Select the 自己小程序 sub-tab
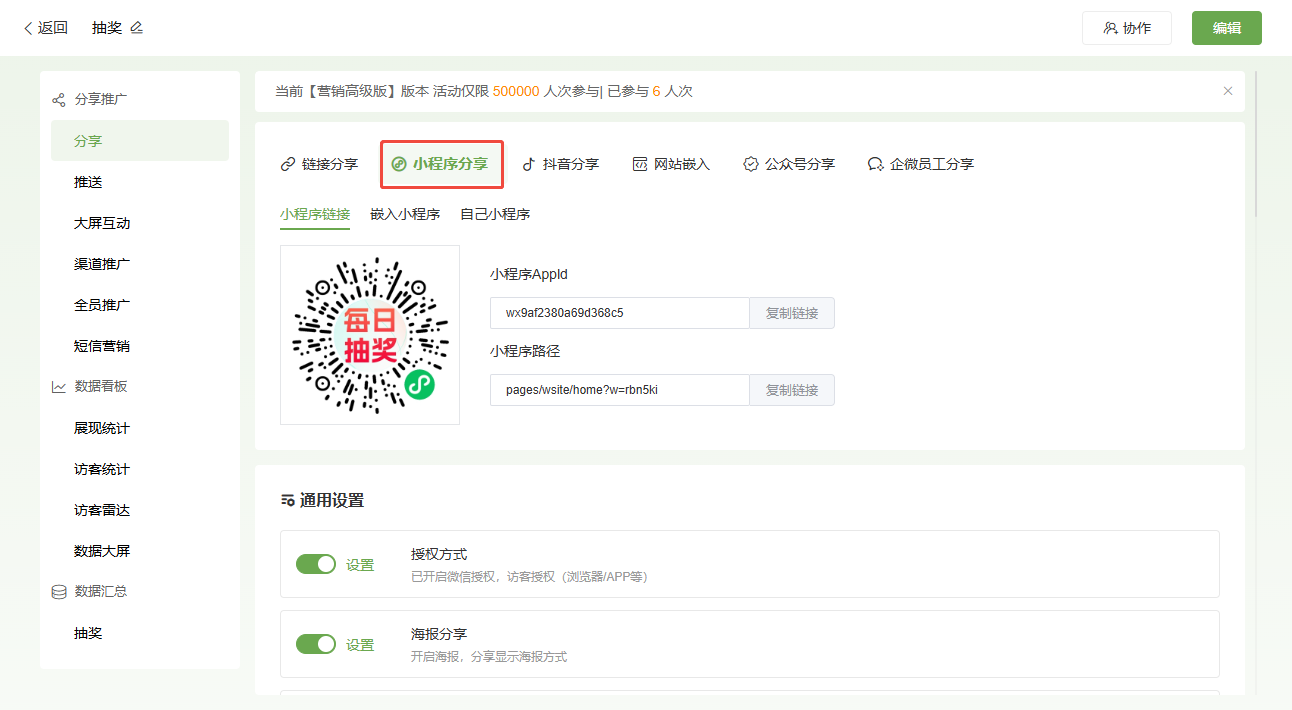This screenshot has width=1292, height=710. coord(495,214)
